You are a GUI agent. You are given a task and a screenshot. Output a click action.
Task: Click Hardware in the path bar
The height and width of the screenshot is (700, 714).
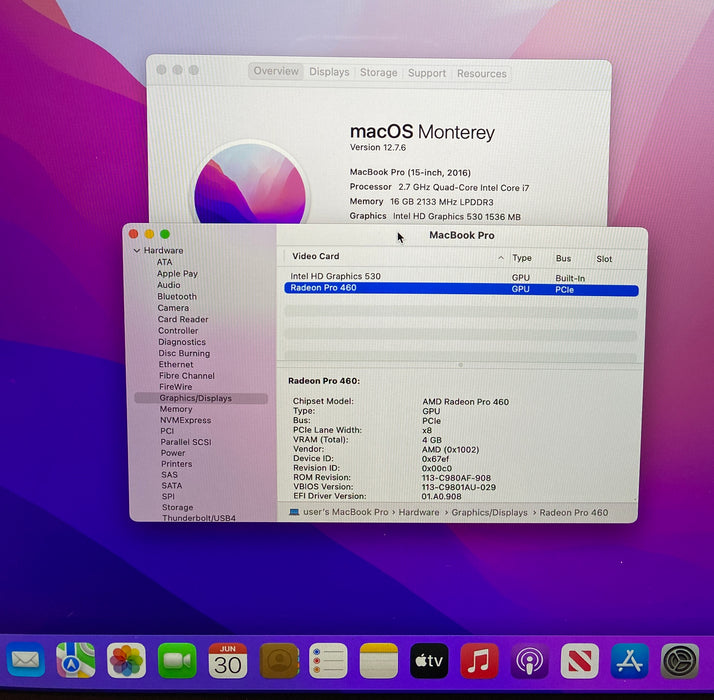(x=419, y=512)
